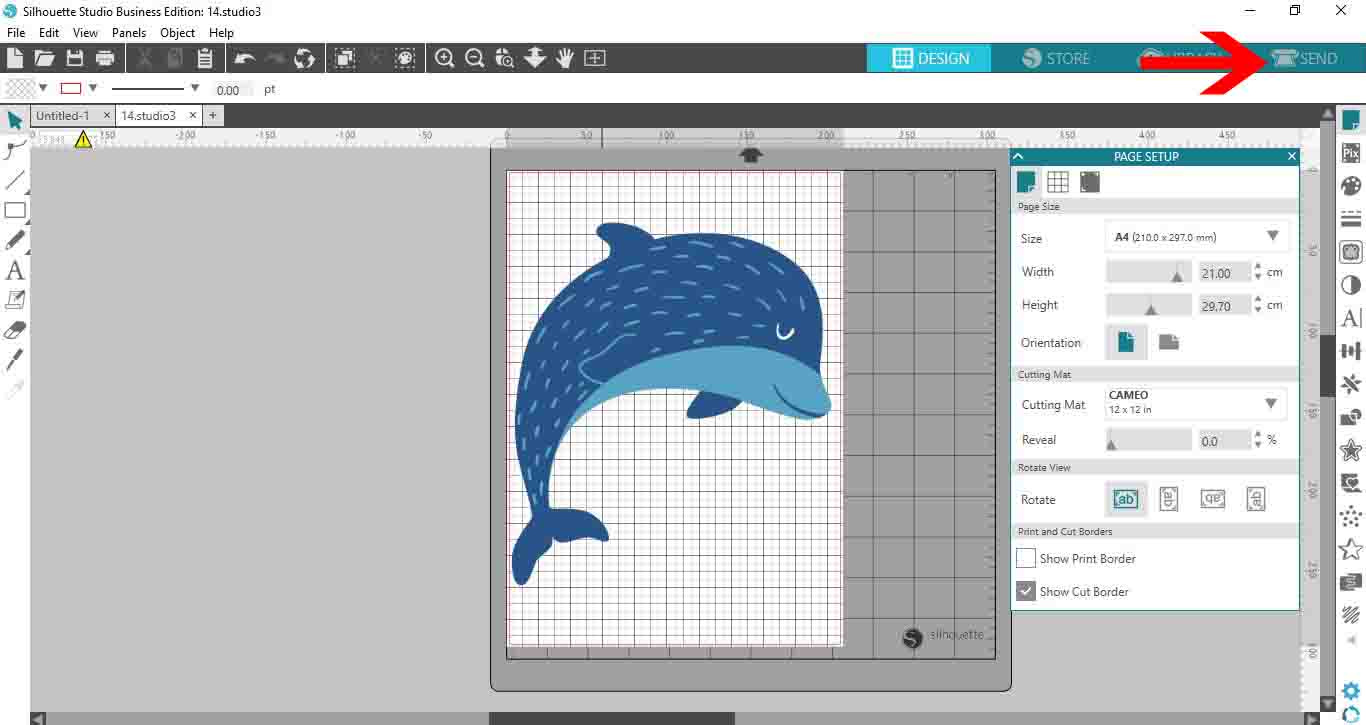This screenshot has height=725, width=1366.
Task: Open the Object menu
Action: (x=178, y=32)
